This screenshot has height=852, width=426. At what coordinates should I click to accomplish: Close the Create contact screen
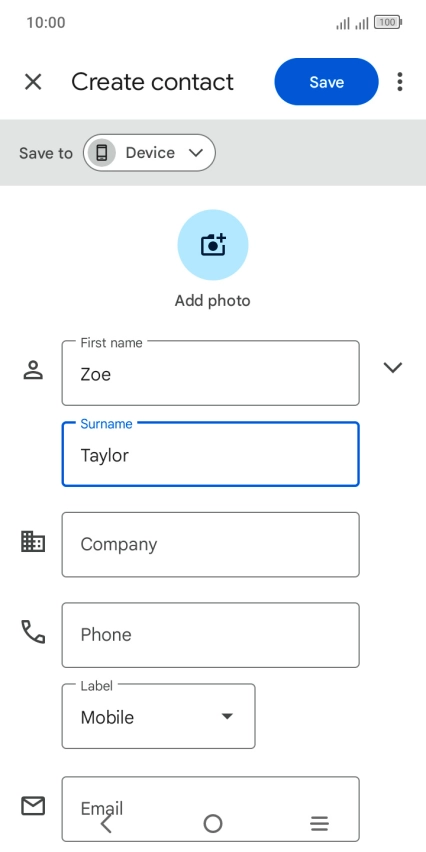(x=33, y=82)
